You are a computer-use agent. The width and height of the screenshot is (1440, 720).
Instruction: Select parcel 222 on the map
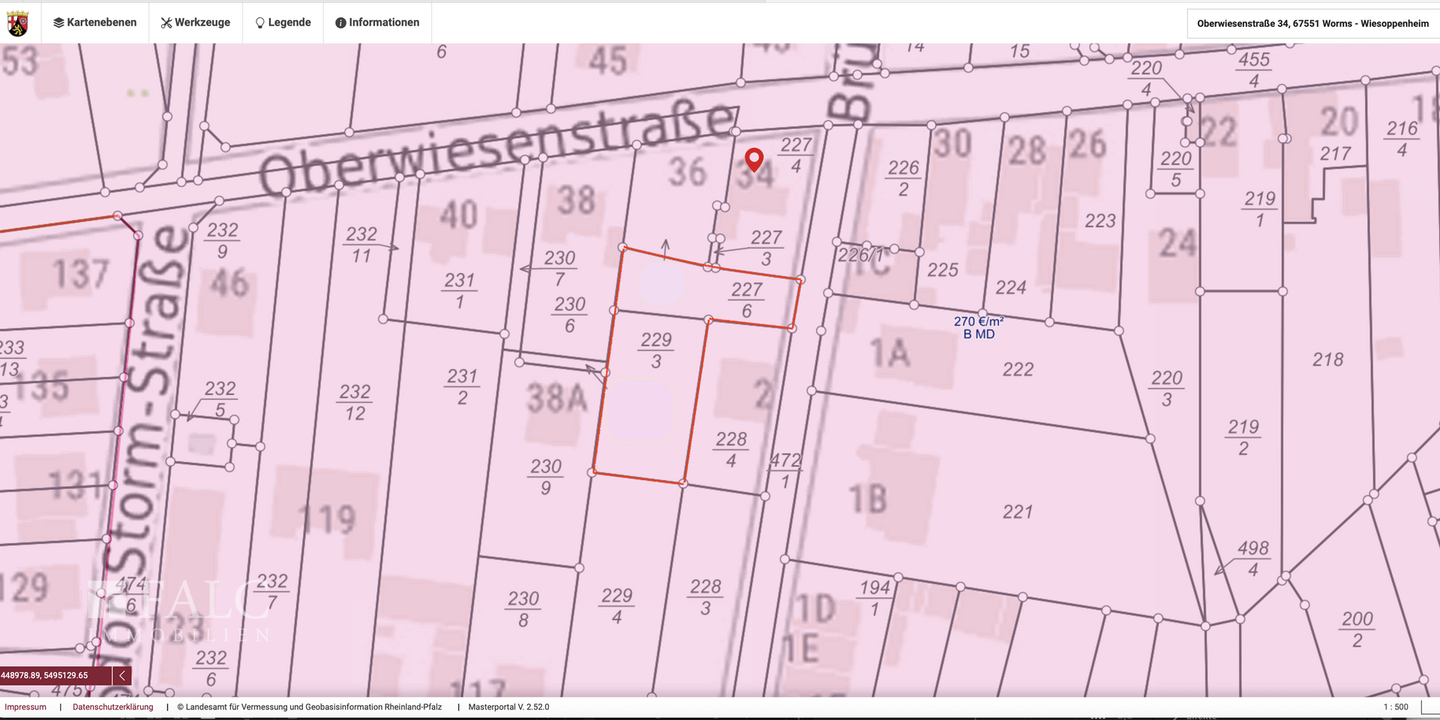point(1017,370)
